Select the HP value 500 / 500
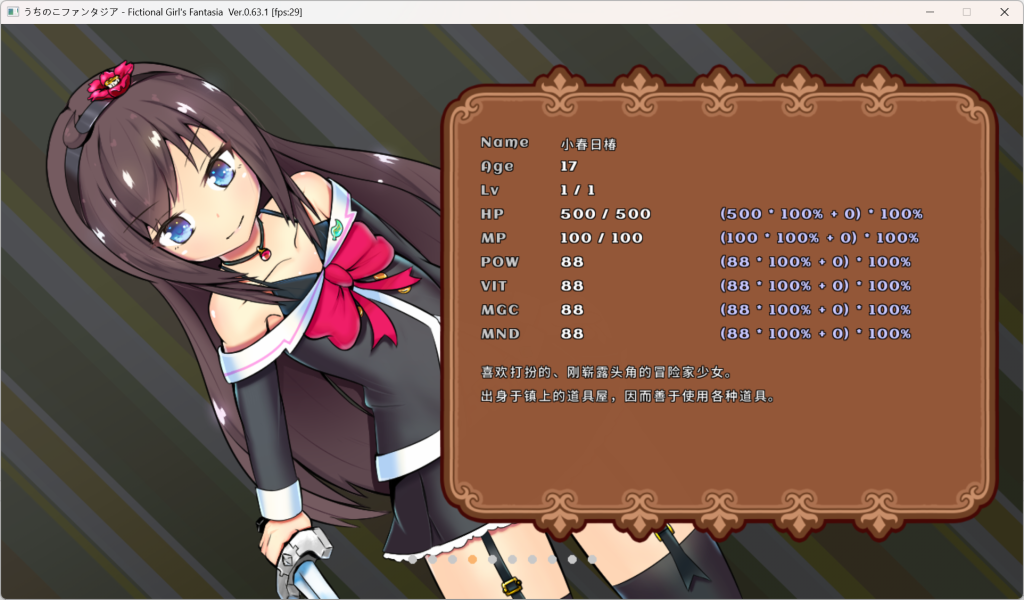The width and height of the screenshot is (1024, 600). (x=605, y=214)
